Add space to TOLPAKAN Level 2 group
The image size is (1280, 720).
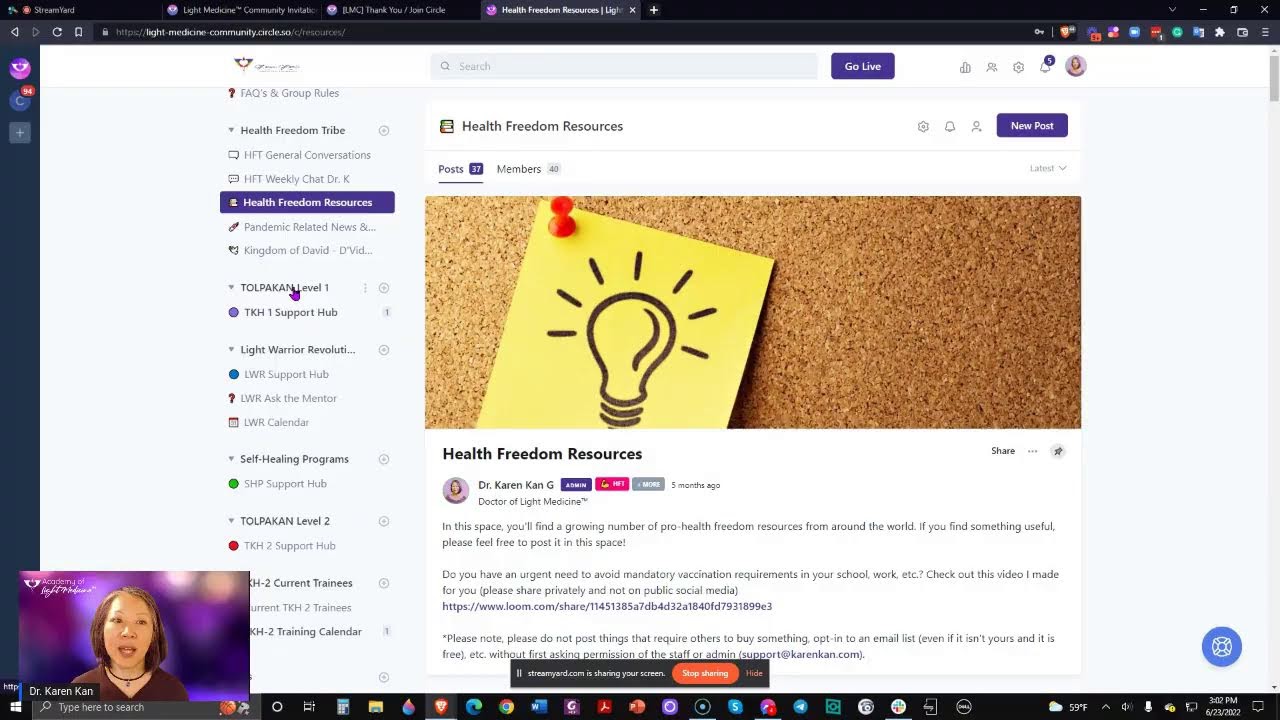click(x=384, y=521)
